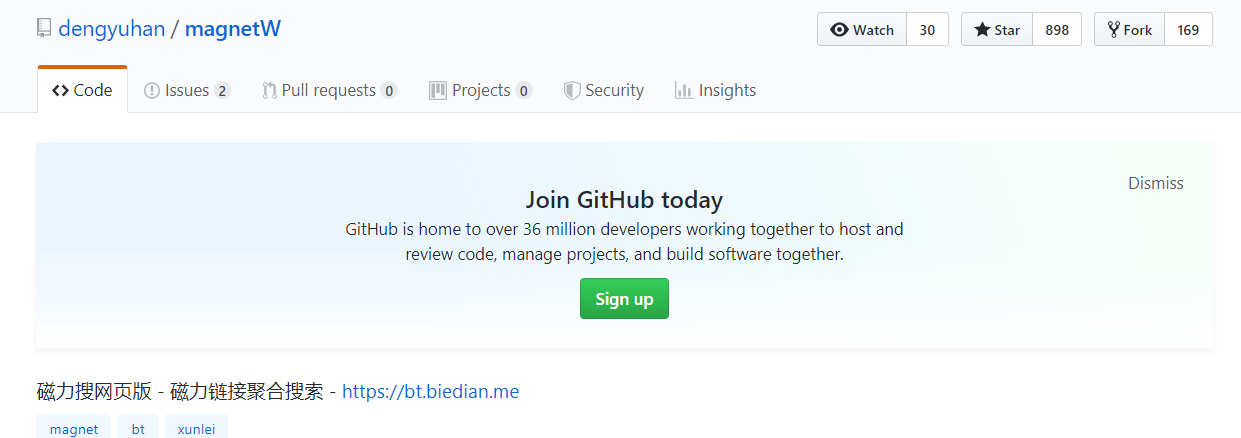Screen dimensions: 1241x438
Task: Open the bt.biedian.me website link
Action: [430, 392]
